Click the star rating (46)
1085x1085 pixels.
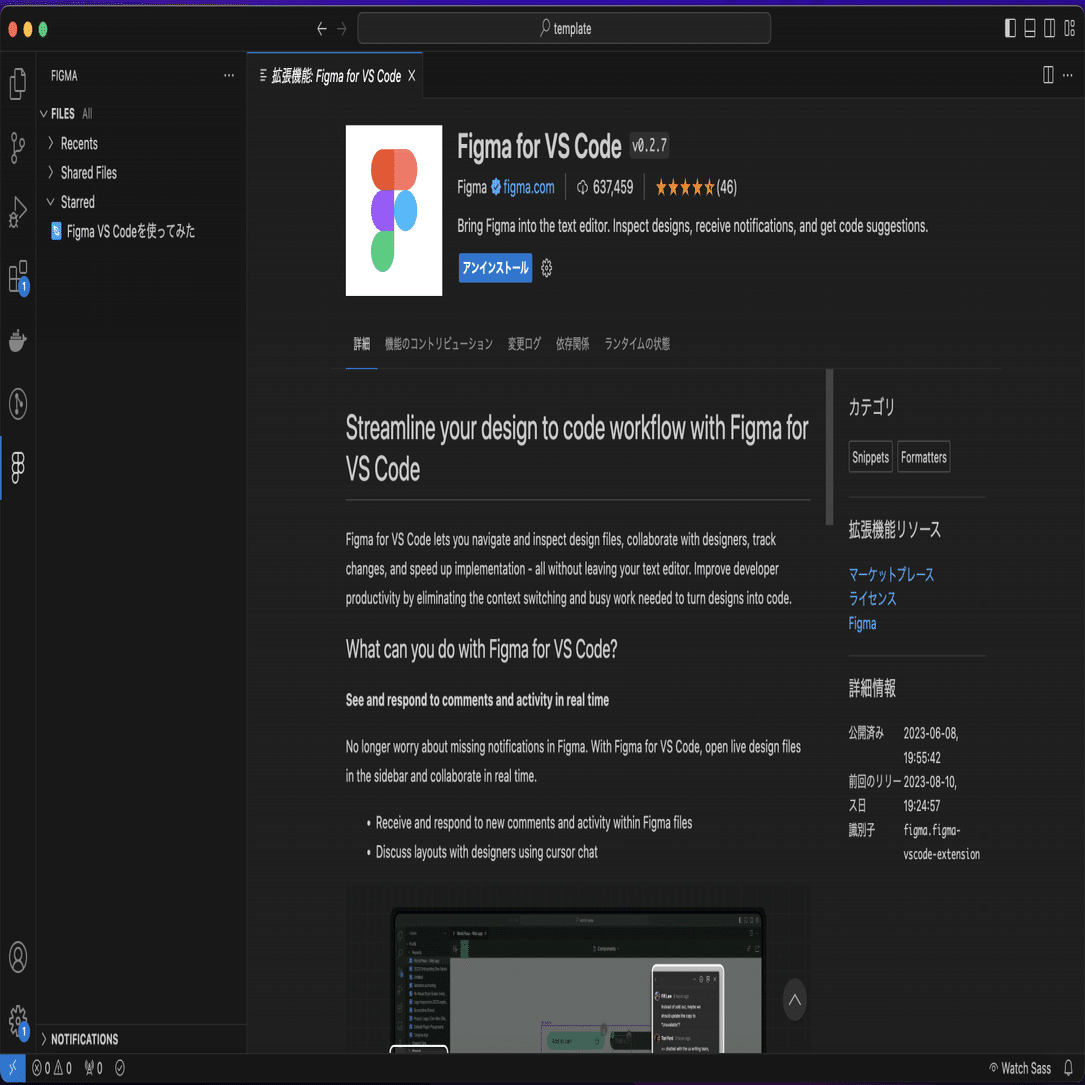pyautogui.click(x=696, y=188)
